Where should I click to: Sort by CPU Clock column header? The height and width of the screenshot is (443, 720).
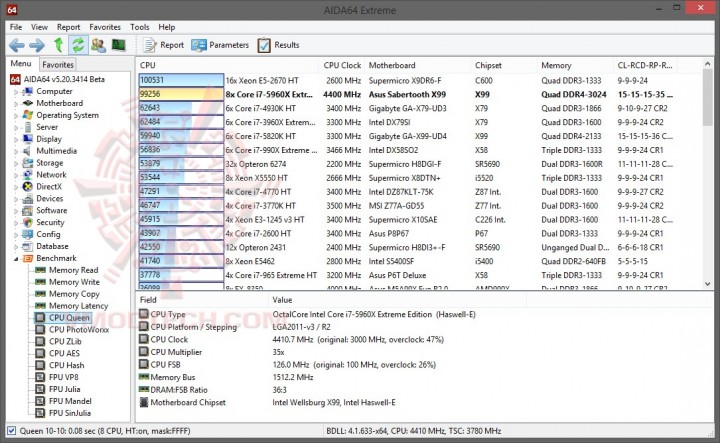(x=342, y=65)
